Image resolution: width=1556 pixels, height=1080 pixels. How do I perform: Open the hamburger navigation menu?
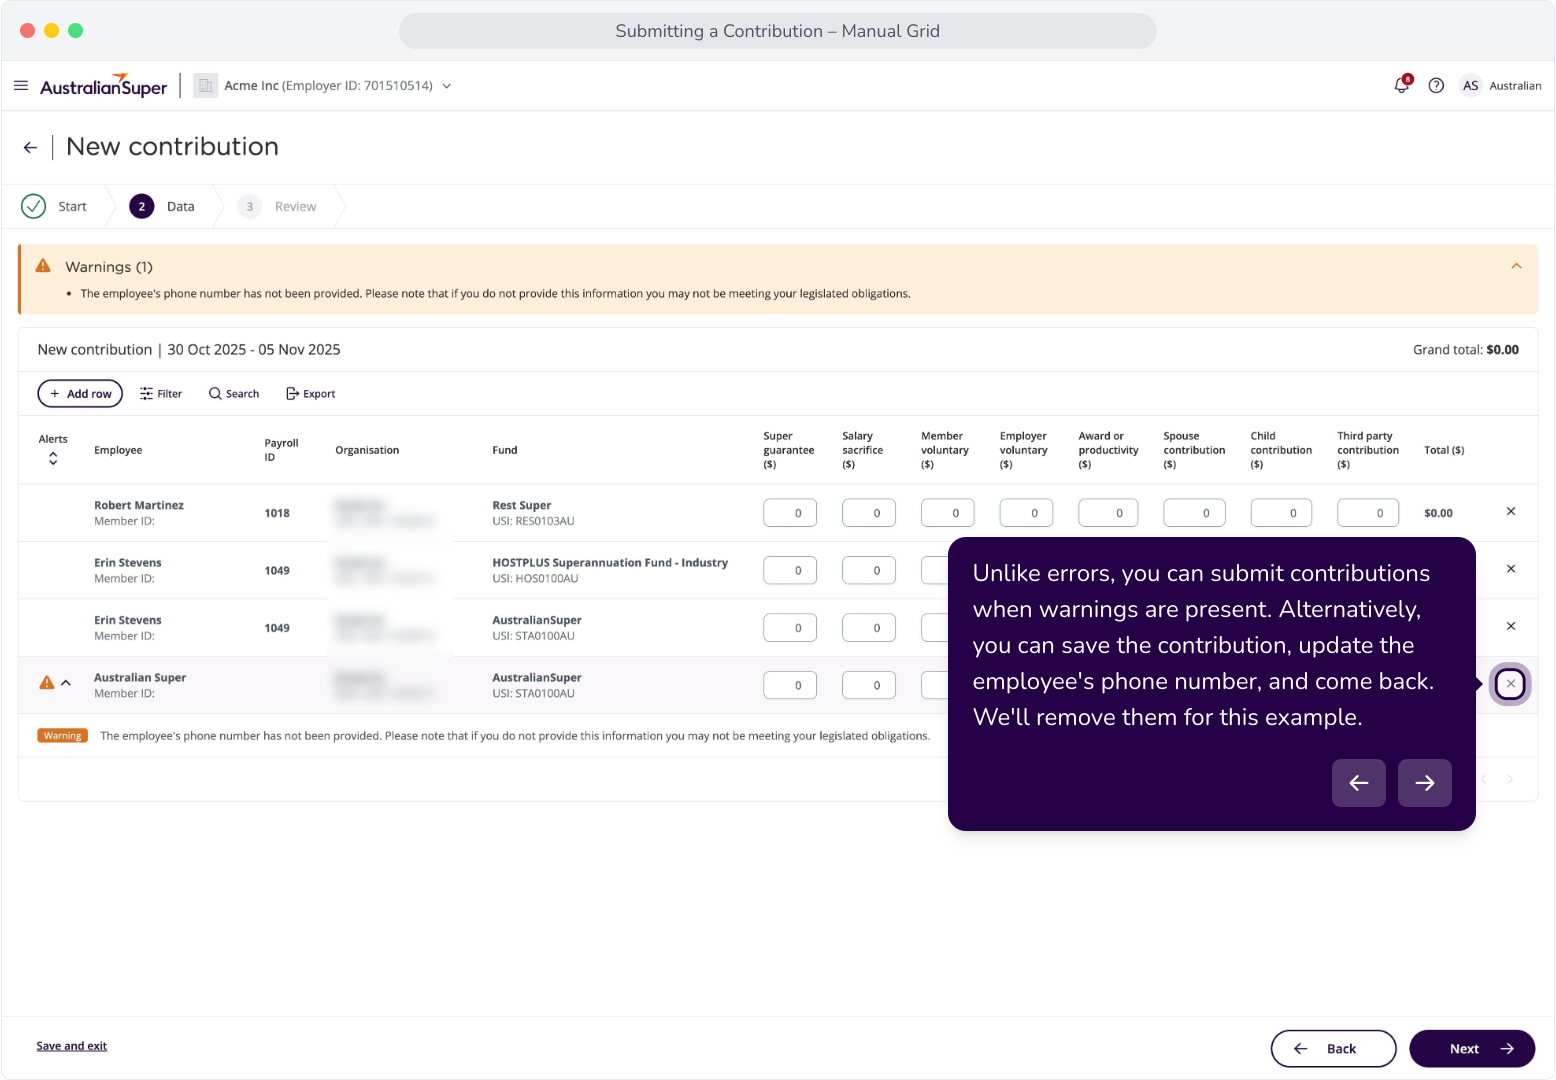(x=21, y=86)
